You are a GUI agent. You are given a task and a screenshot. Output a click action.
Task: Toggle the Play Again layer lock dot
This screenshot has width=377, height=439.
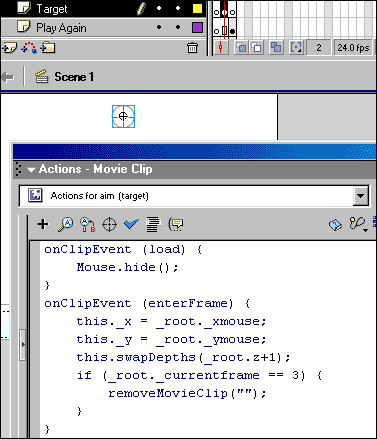click(178, 27)
